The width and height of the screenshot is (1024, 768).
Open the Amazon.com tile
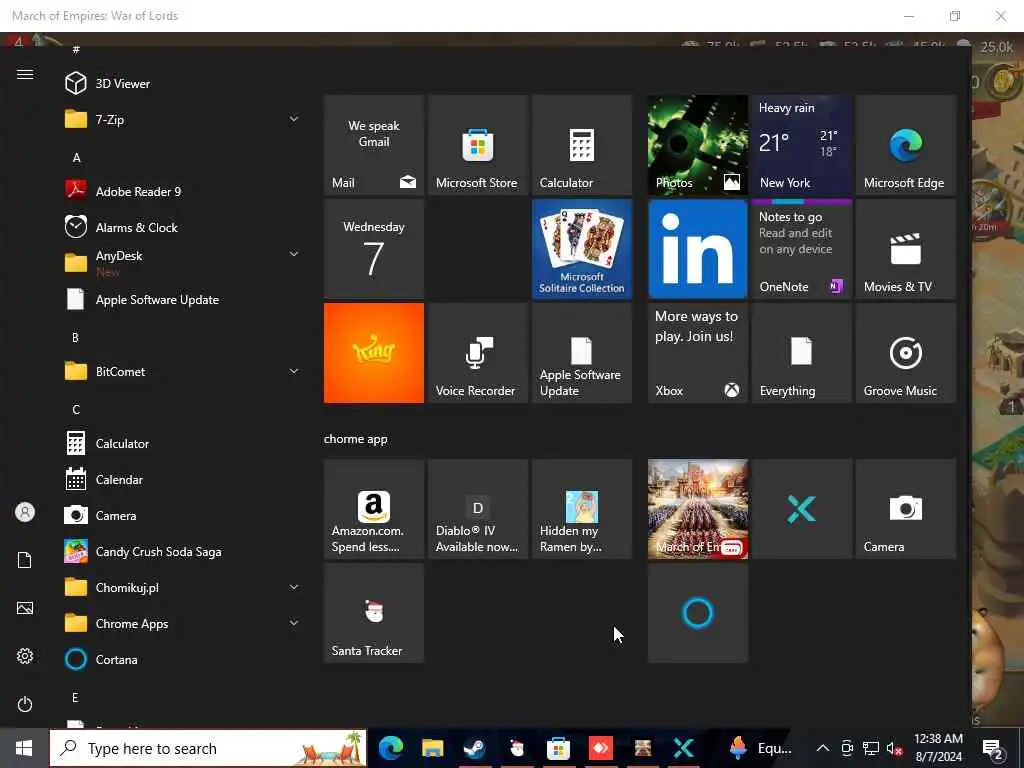click(x=374, y=509)
